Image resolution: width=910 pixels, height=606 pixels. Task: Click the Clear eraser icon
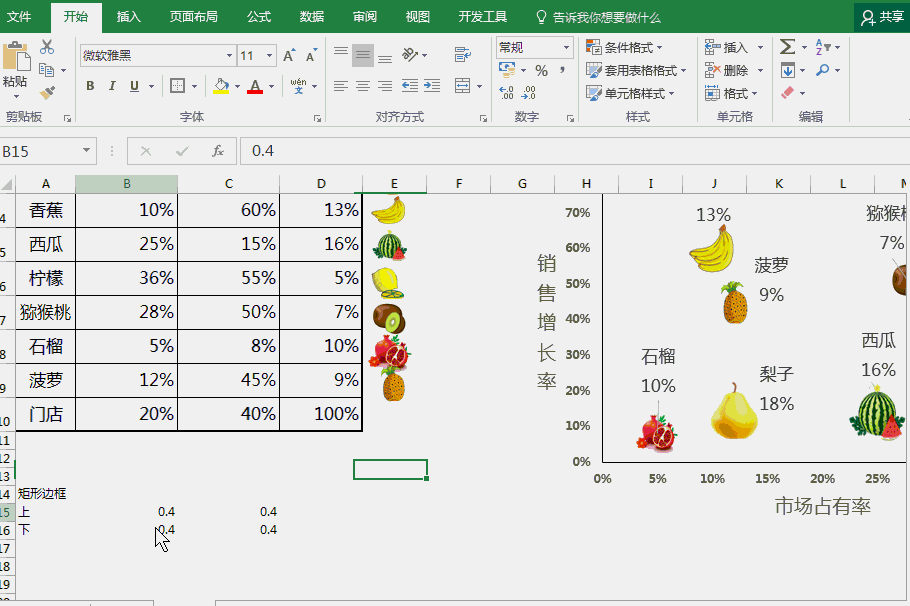[787, 91]
